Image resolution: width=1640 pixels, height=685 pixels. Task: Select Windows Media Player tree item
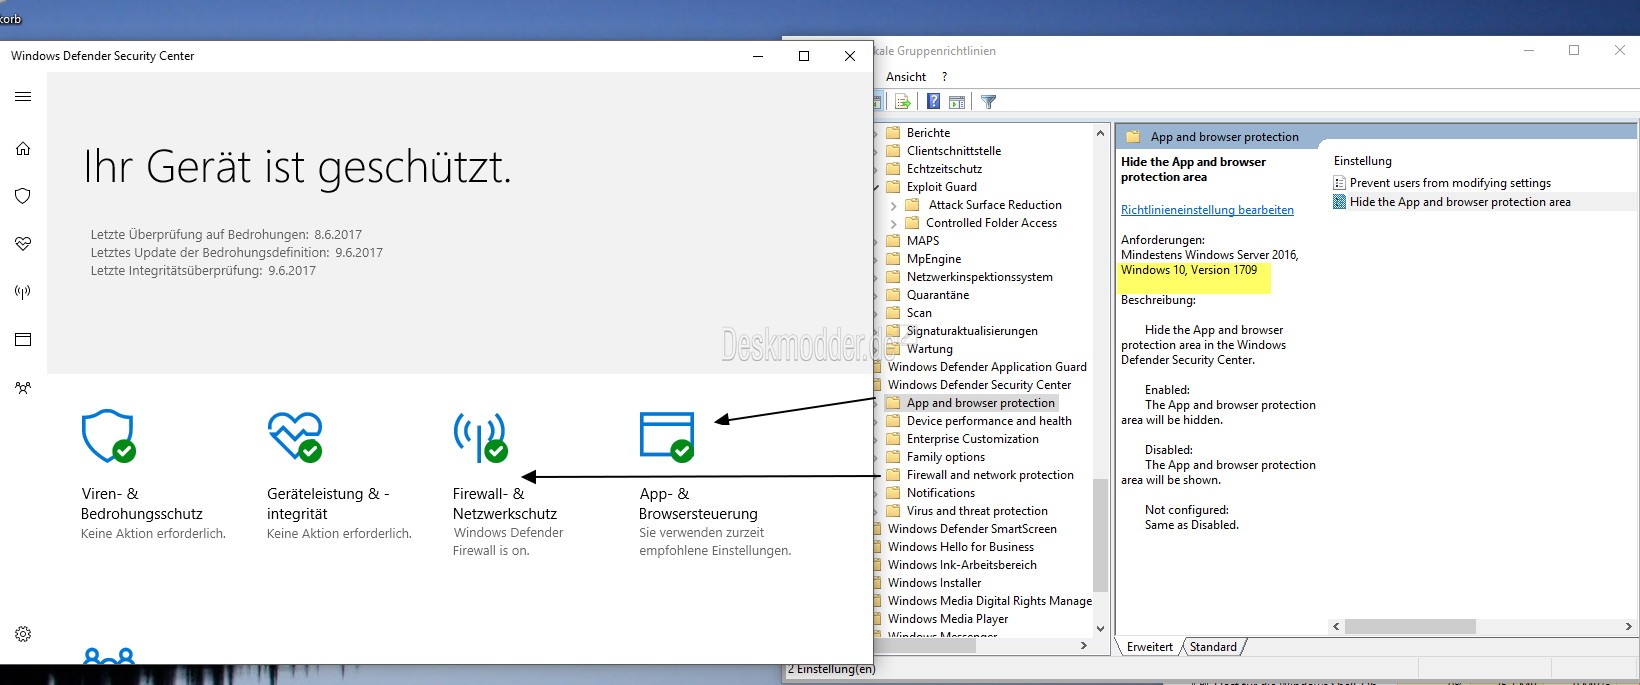point(948,619)
